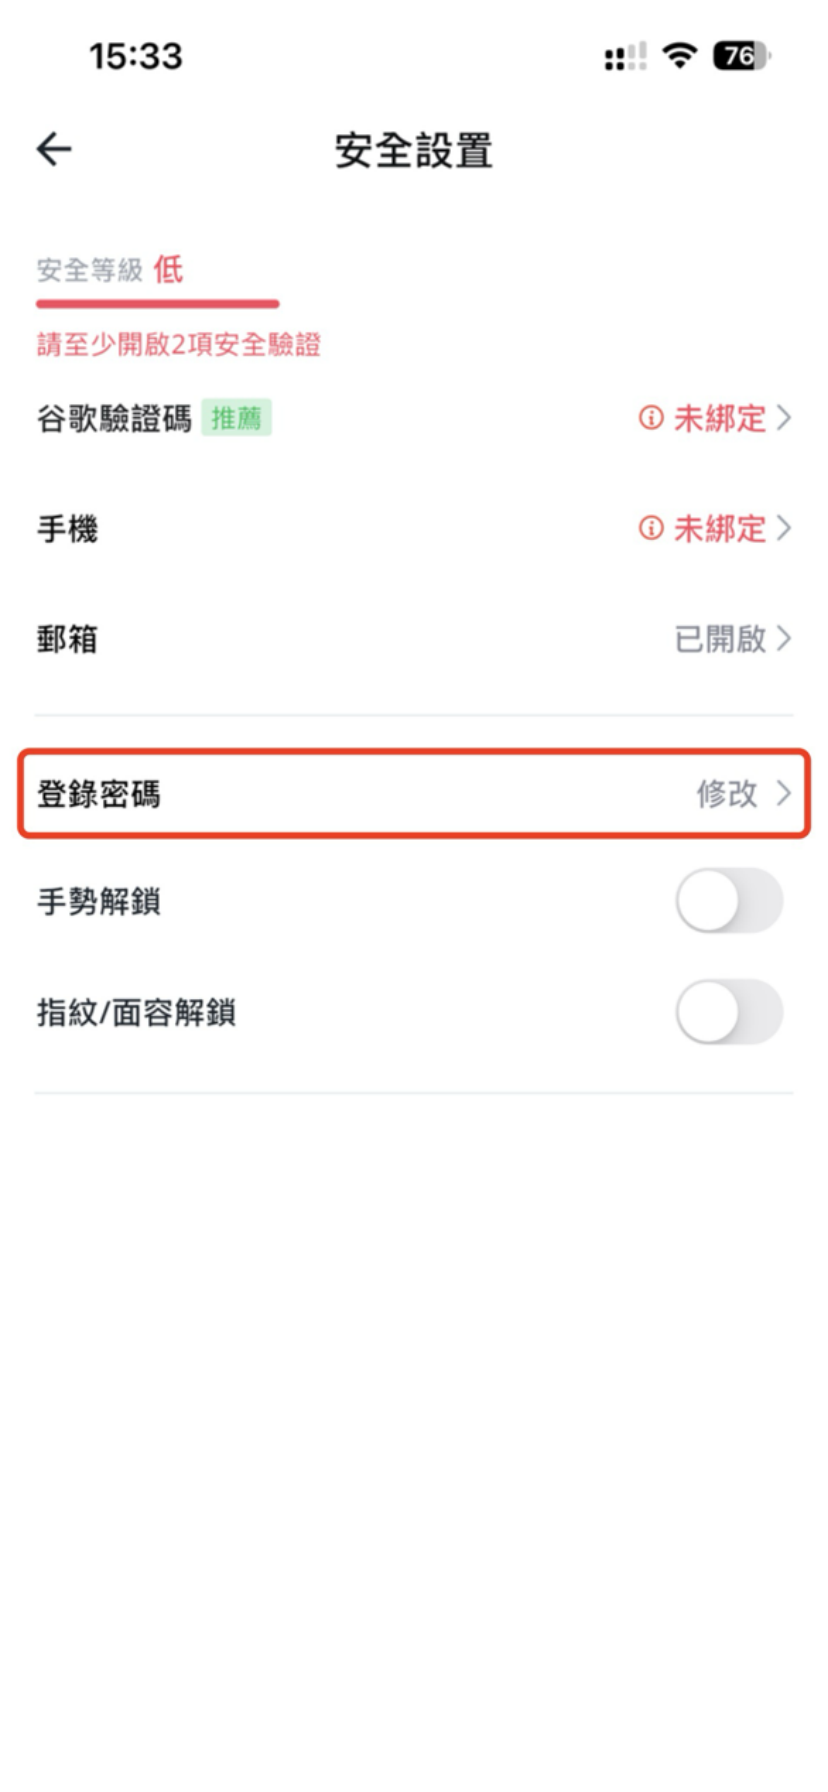Screen dimensions: 828x1792
Task: Tap the cellular signal icon
Action: point(625,57)
